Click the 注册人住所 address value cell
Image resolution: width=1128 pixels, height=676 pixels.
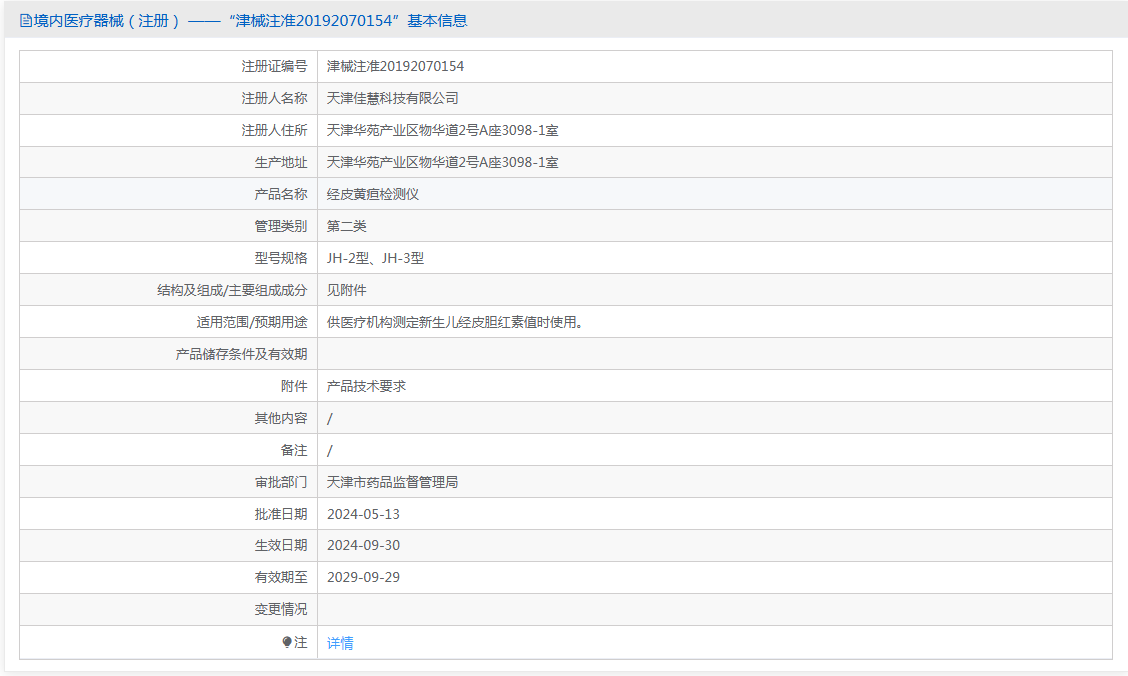(714, 130)
